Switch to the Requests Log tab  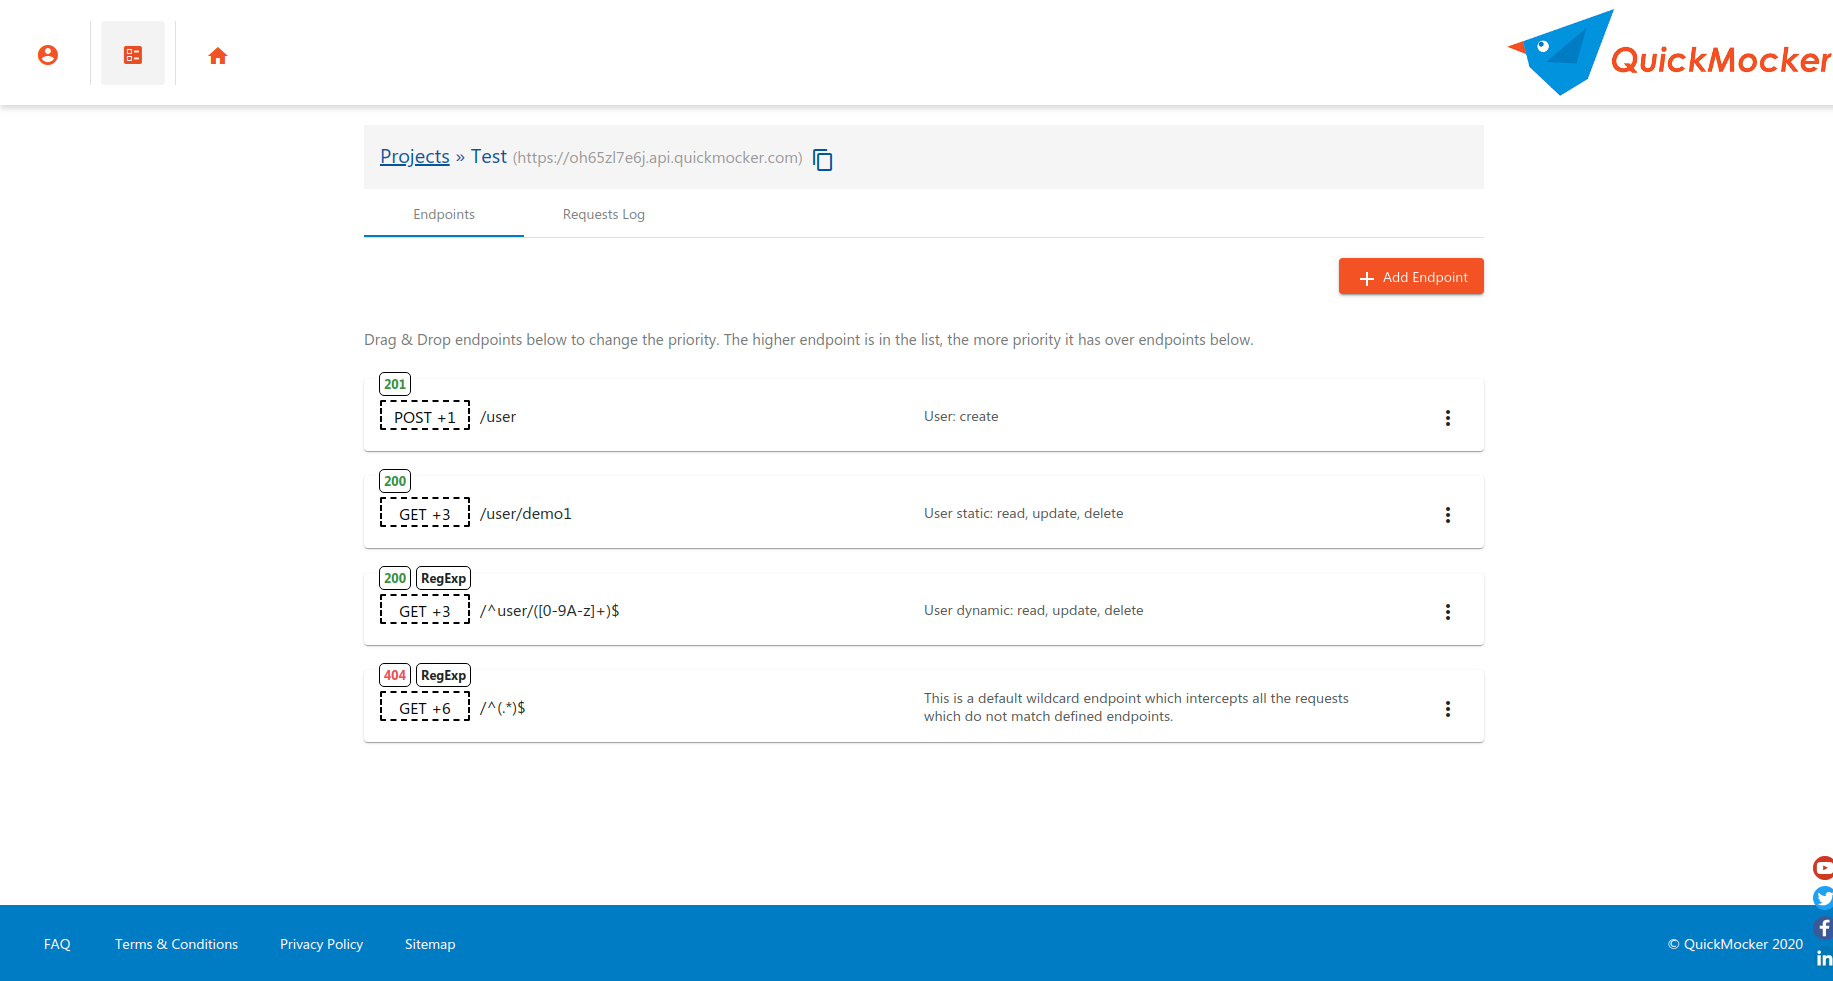[604, 214]
